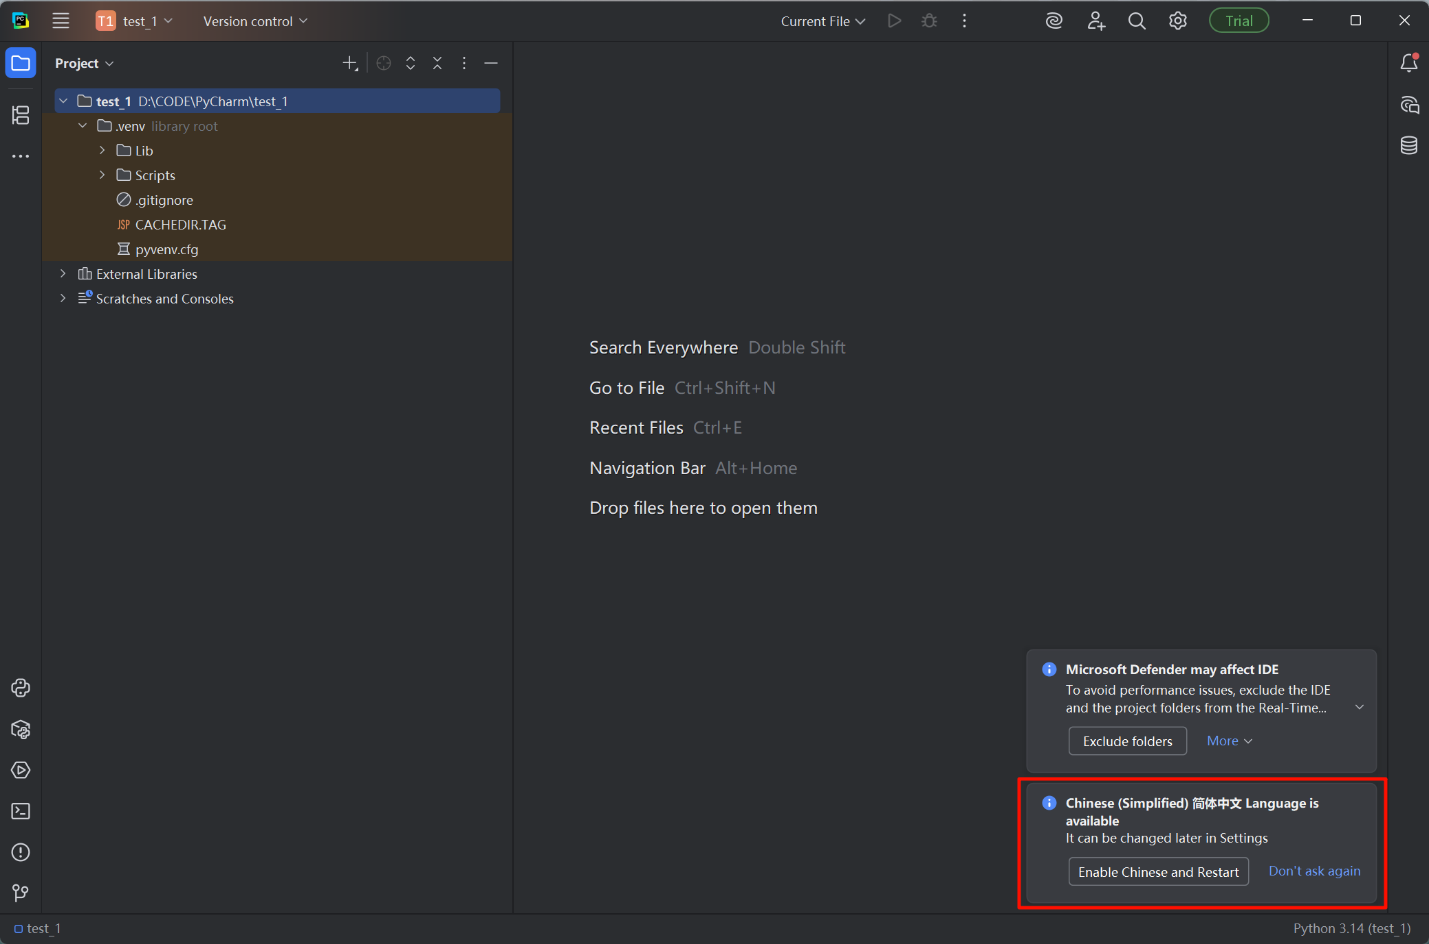Open Code With Me user icon
Image resolution: width=1429 pixels, height=944 pixels.
pos(1096,21)
